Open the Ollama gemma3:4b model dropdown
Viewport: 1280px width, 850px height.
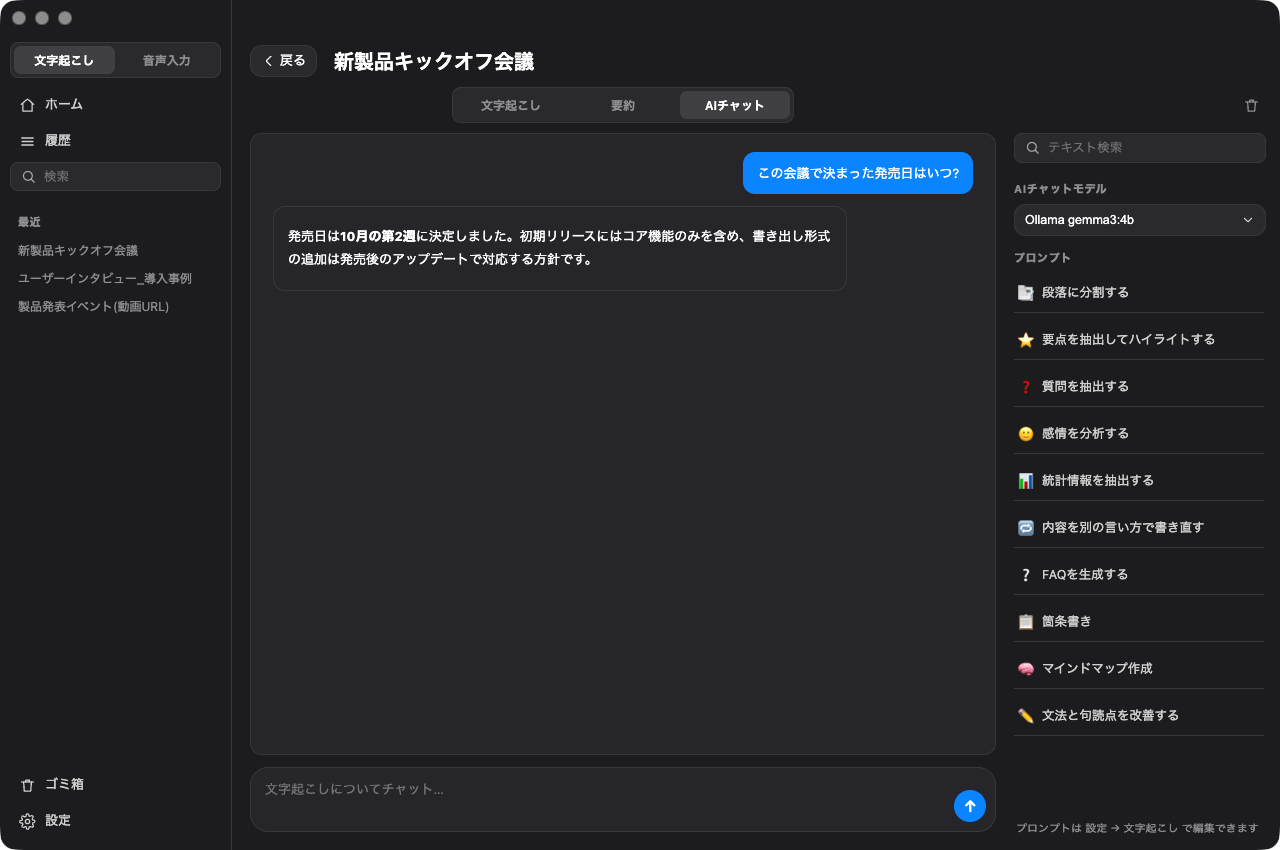tap(1140, 220)
